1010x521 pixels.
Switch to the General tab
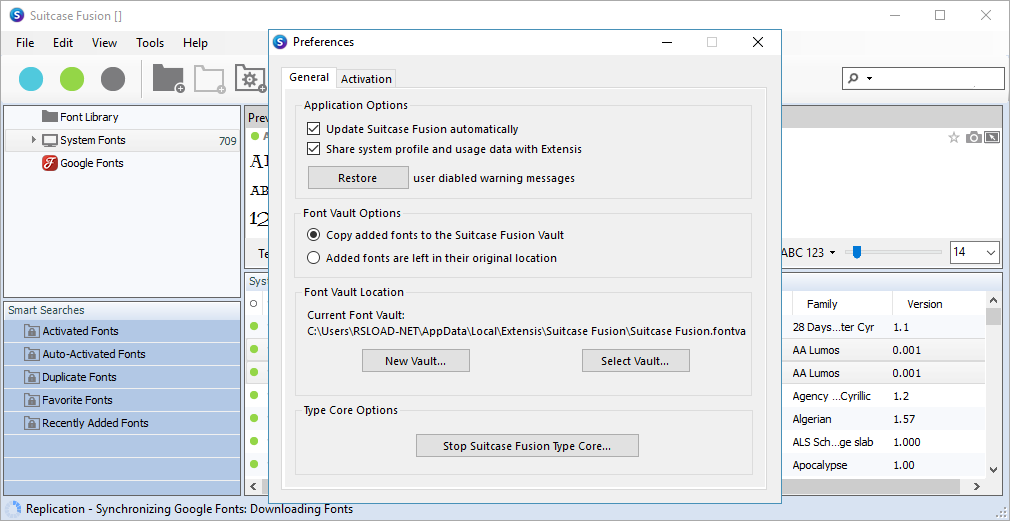tap(309, 77)
